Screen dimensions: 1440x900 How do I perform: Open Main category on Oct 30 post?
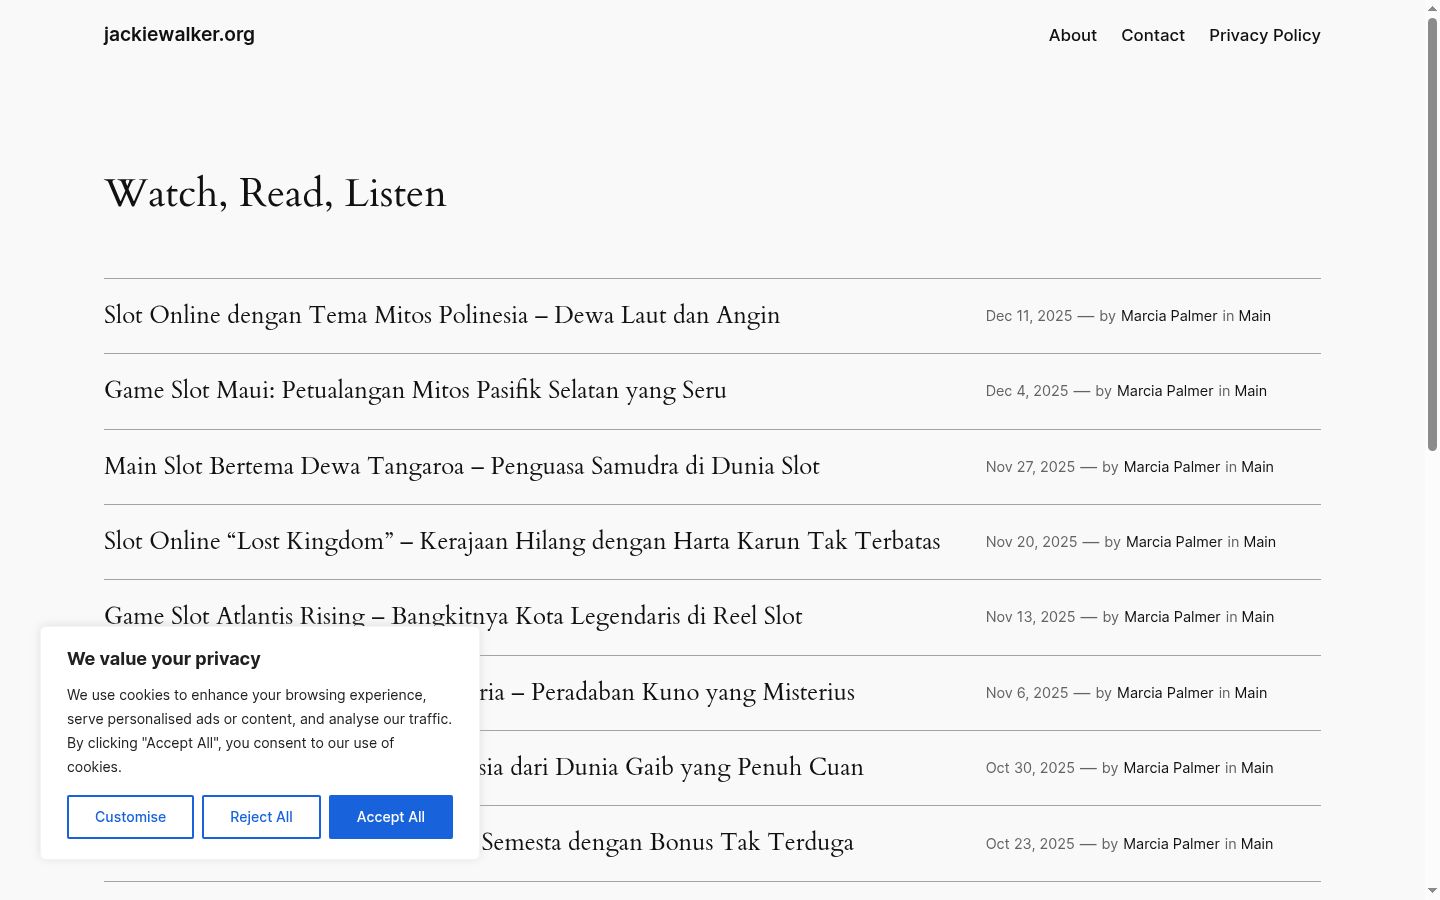(1257, 768)
